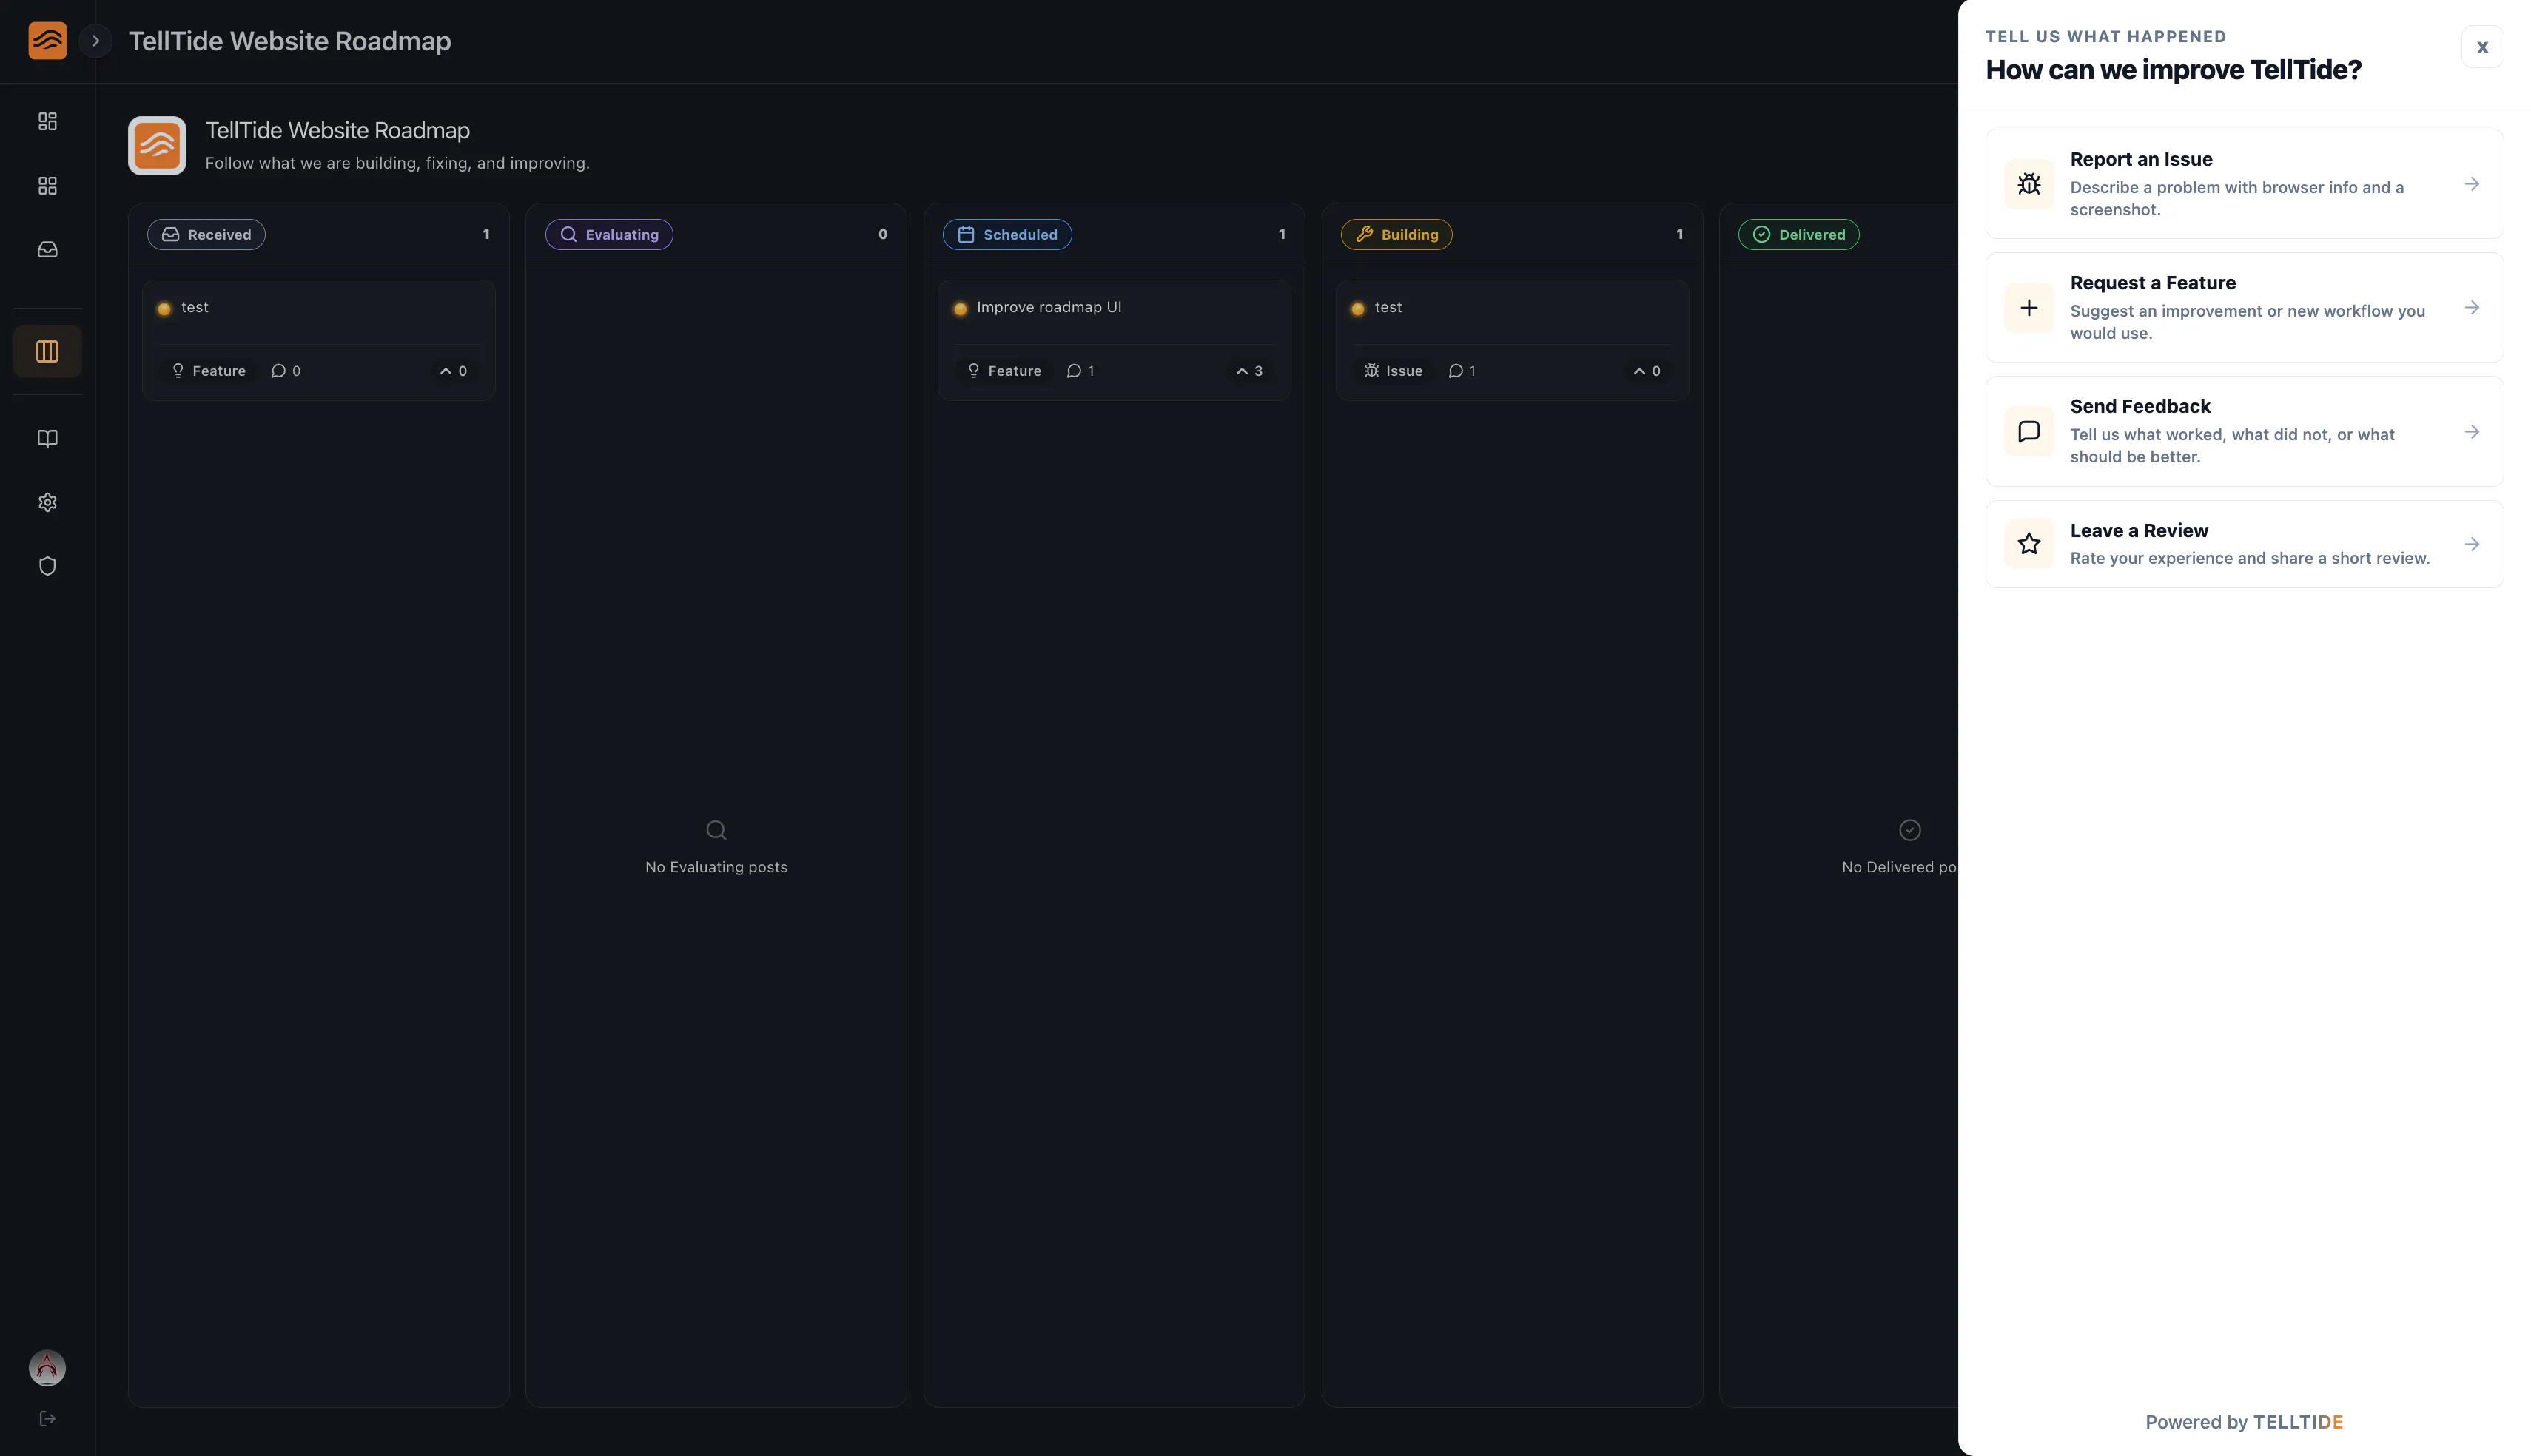Click the 'TellTide Website Roadmap' top bar title

pyautogui.click(x=290, y=41)
